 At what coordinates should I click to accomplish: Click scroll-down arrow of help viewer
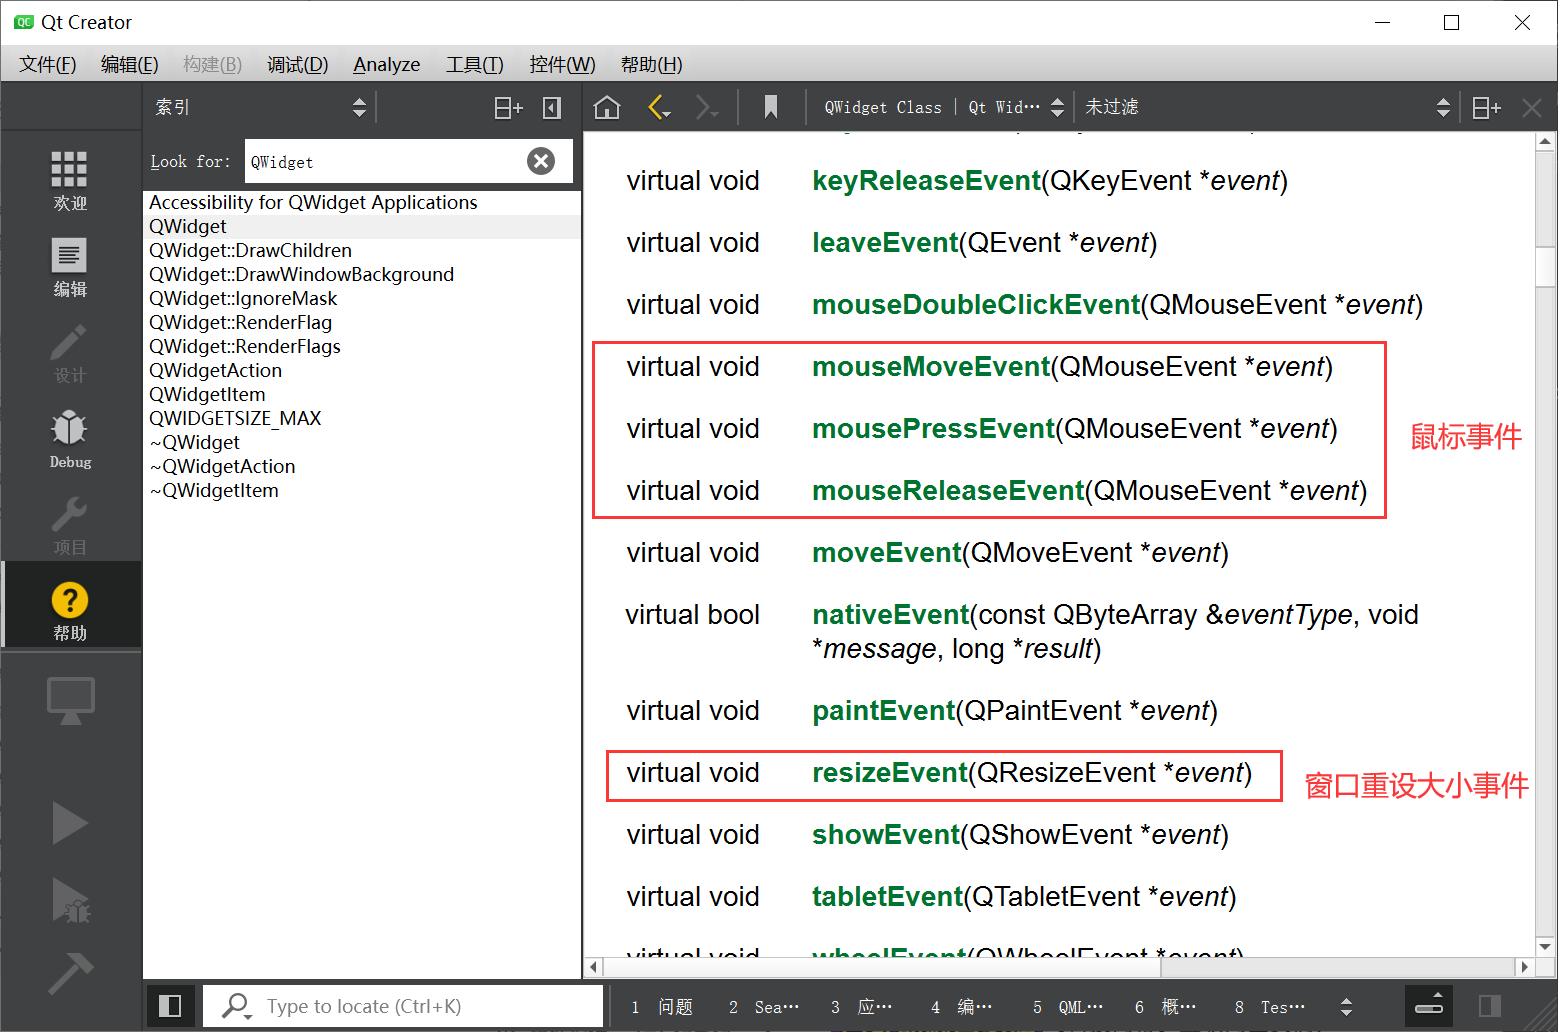[1545, 946]
